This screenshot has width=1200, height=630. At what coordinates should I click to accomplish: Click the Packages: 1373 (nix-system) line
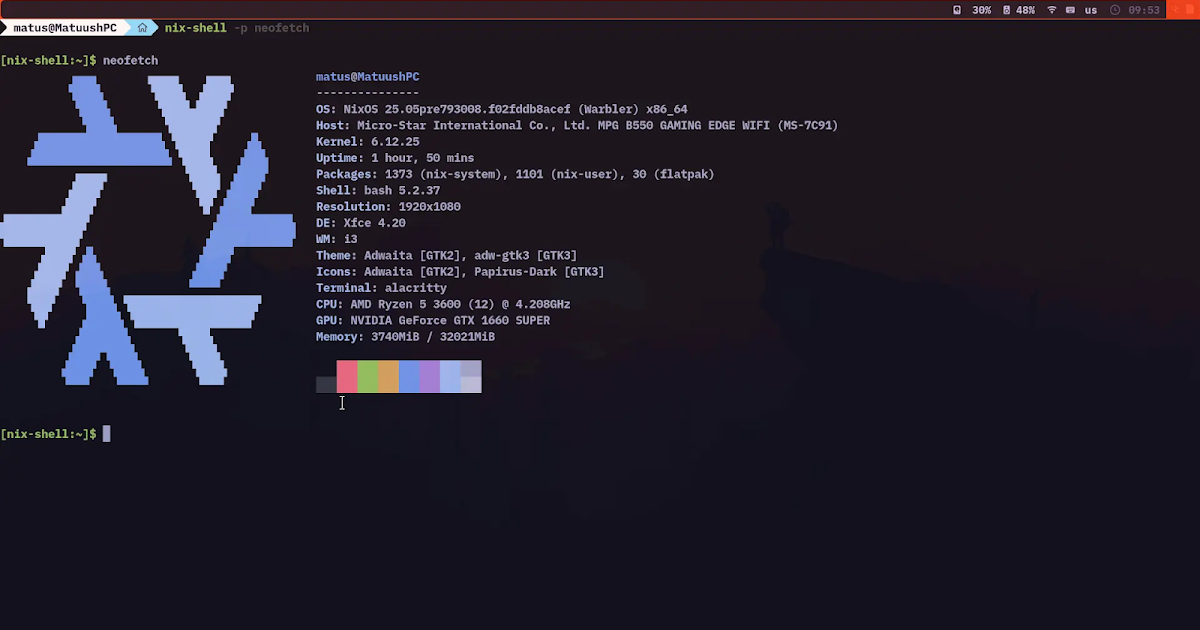(x=515, y=174)
